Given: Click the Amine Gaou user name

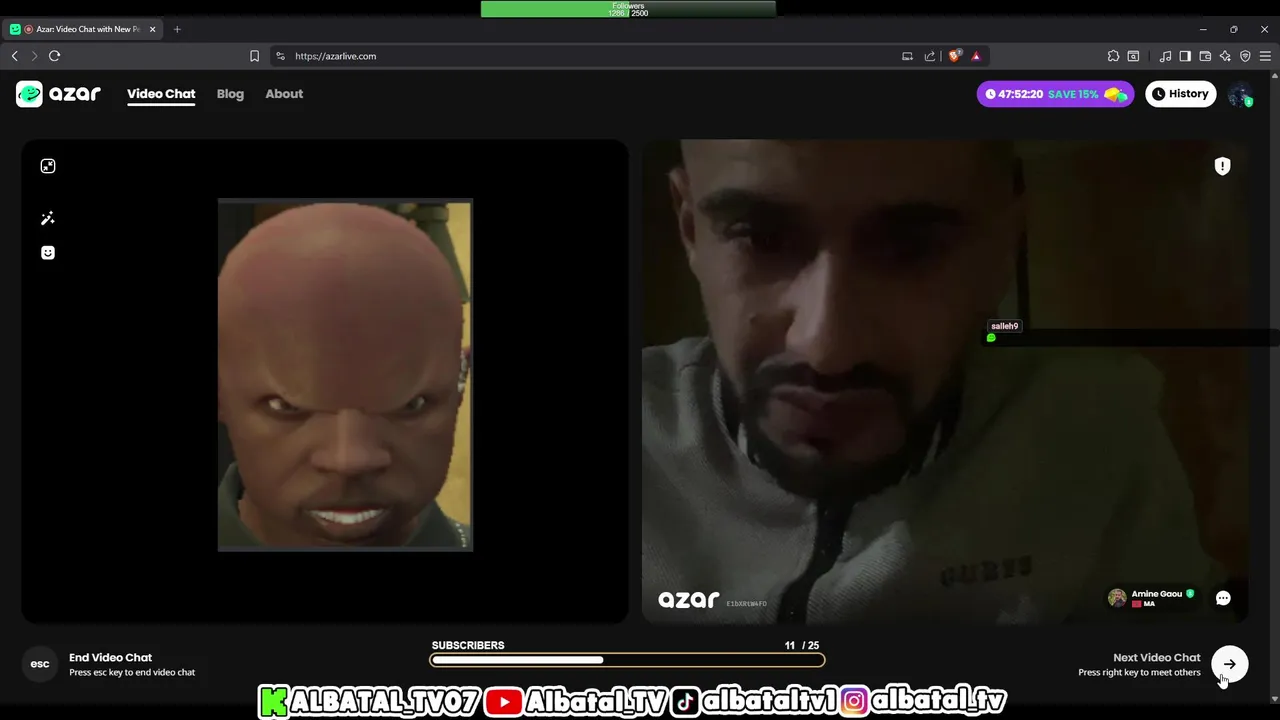Looking at the screenshot, I should (1157, 594).
